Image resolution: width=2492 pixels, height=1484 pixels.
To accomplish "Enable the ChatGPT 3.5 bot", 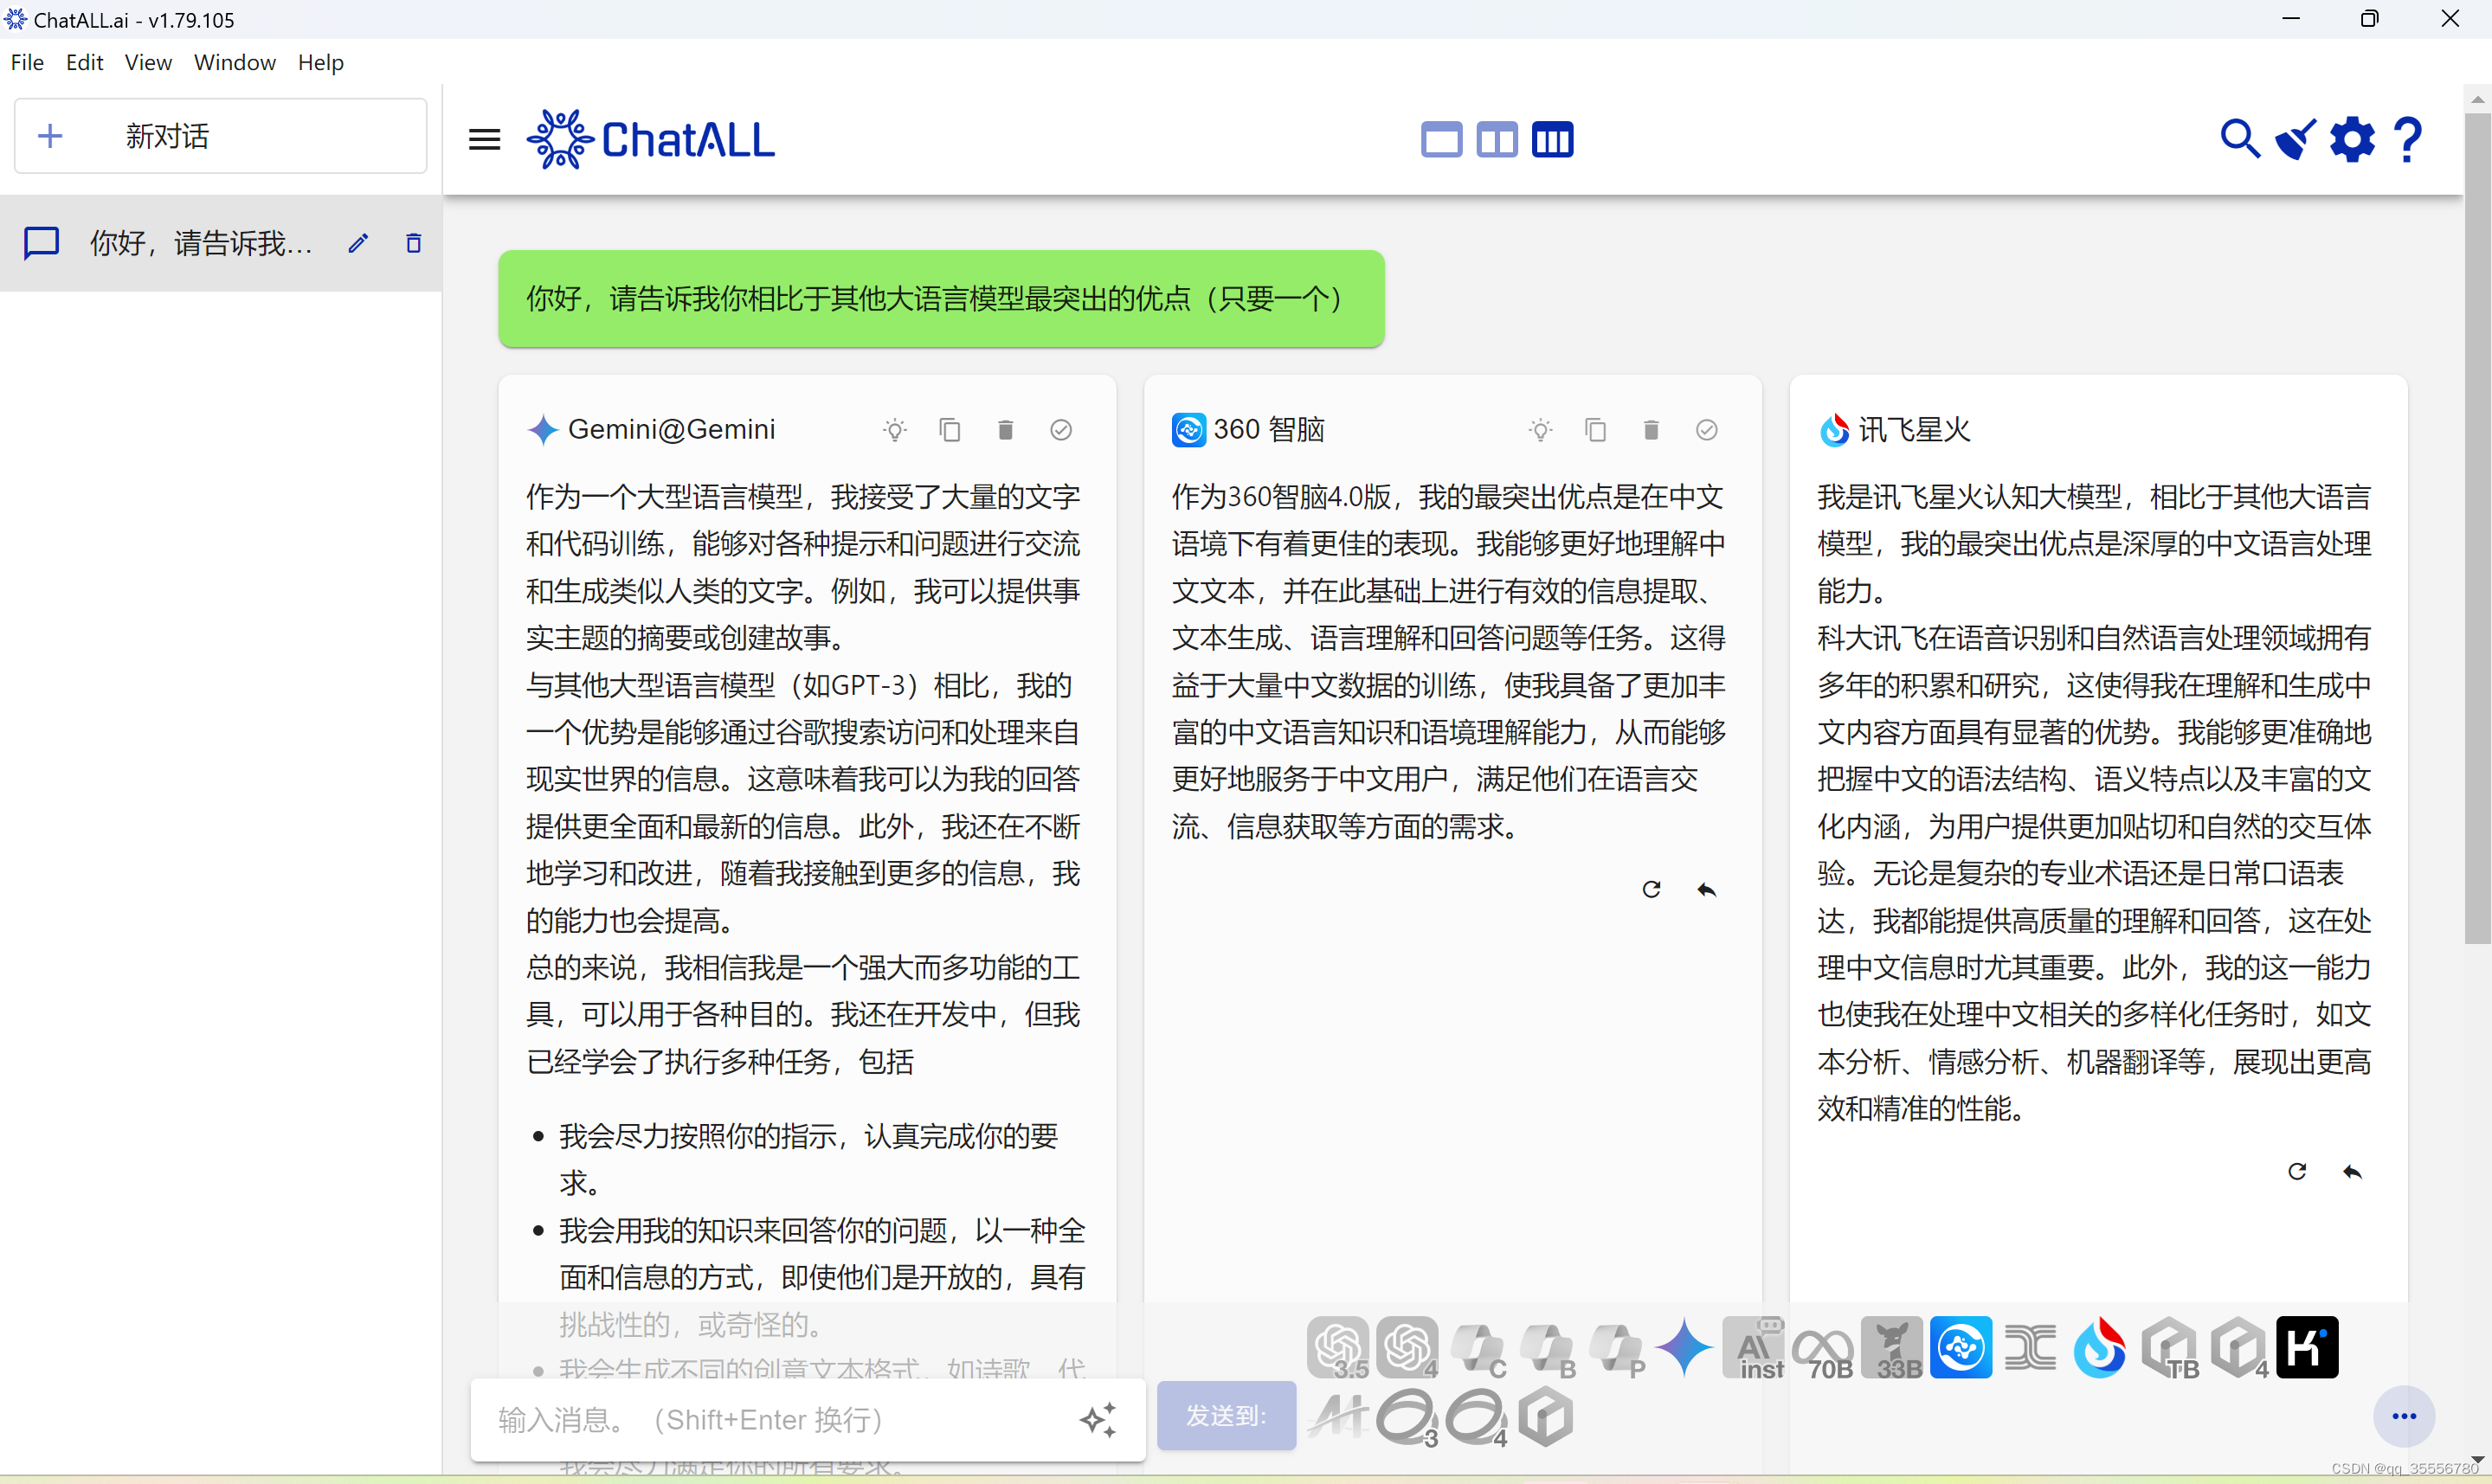I will tap(1337, 1347).
